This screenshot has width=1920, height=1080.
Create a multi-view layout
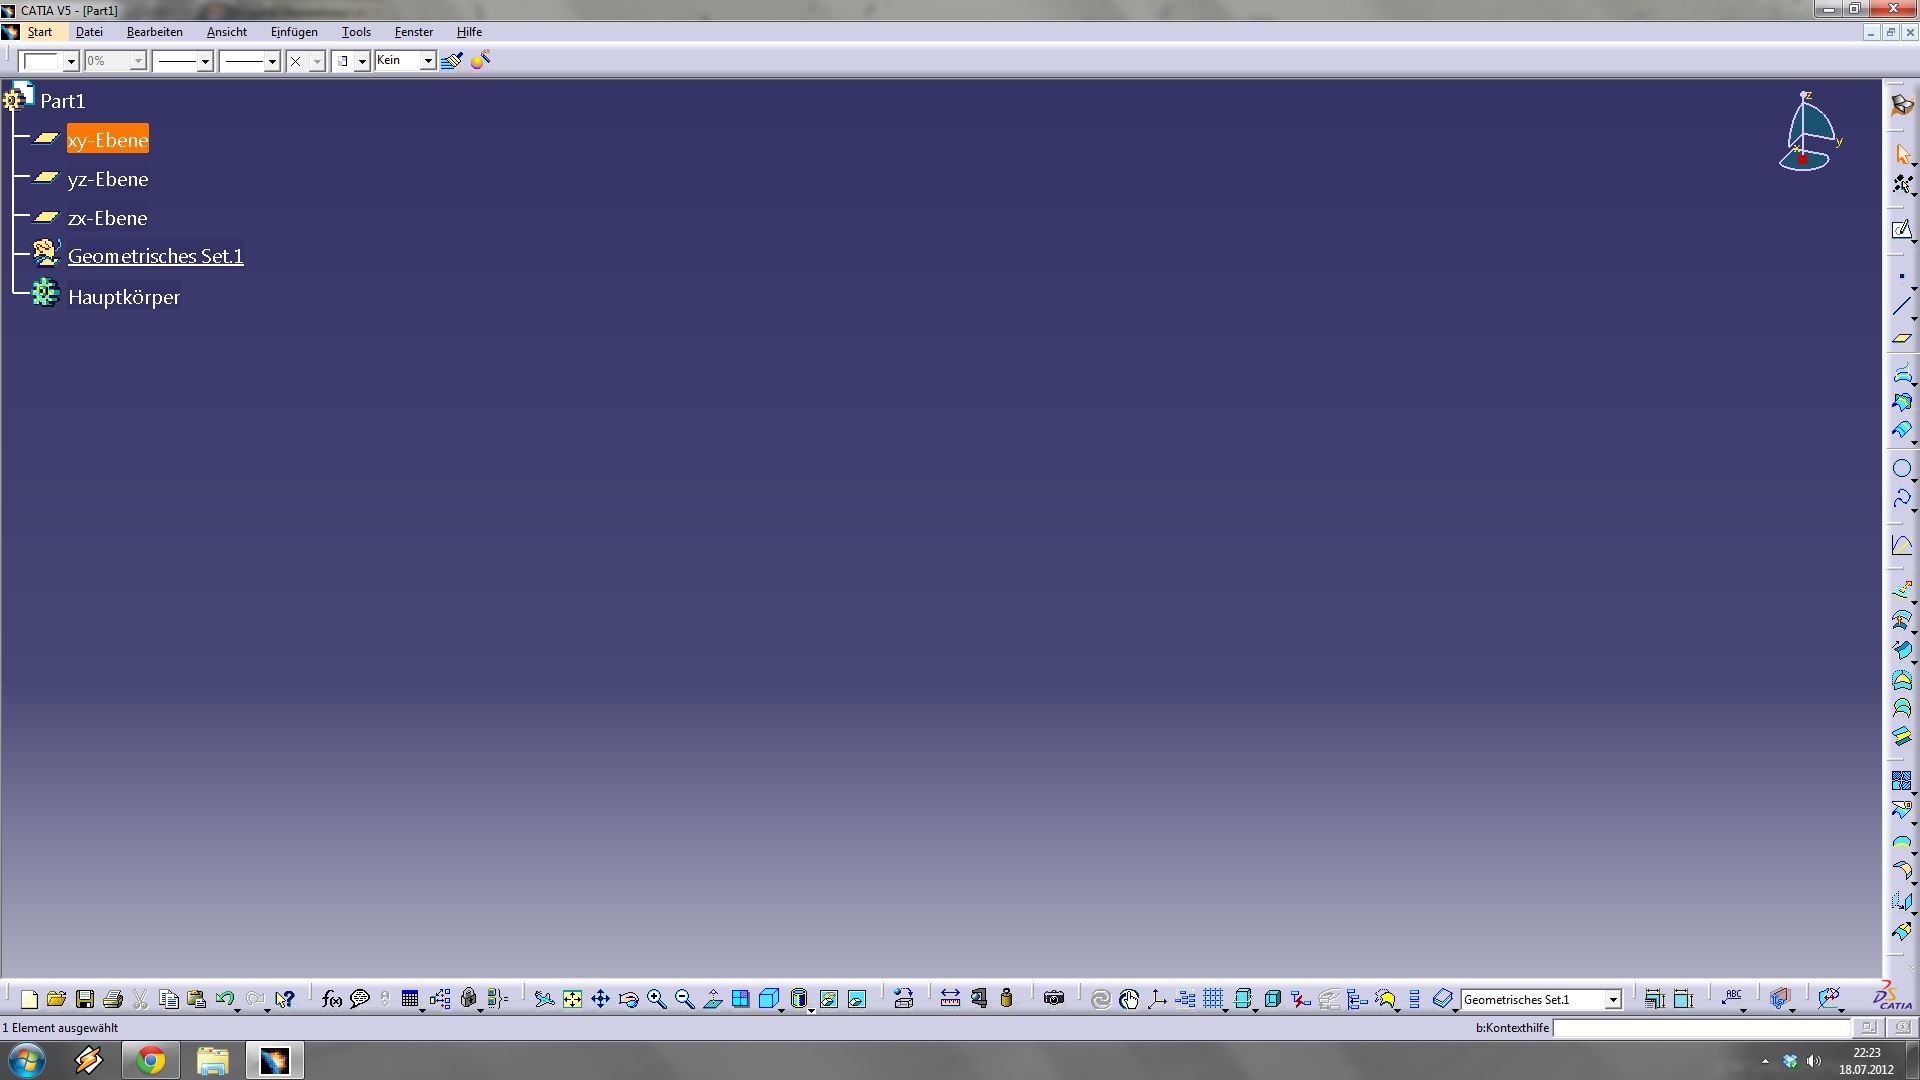tap(741, 999)
